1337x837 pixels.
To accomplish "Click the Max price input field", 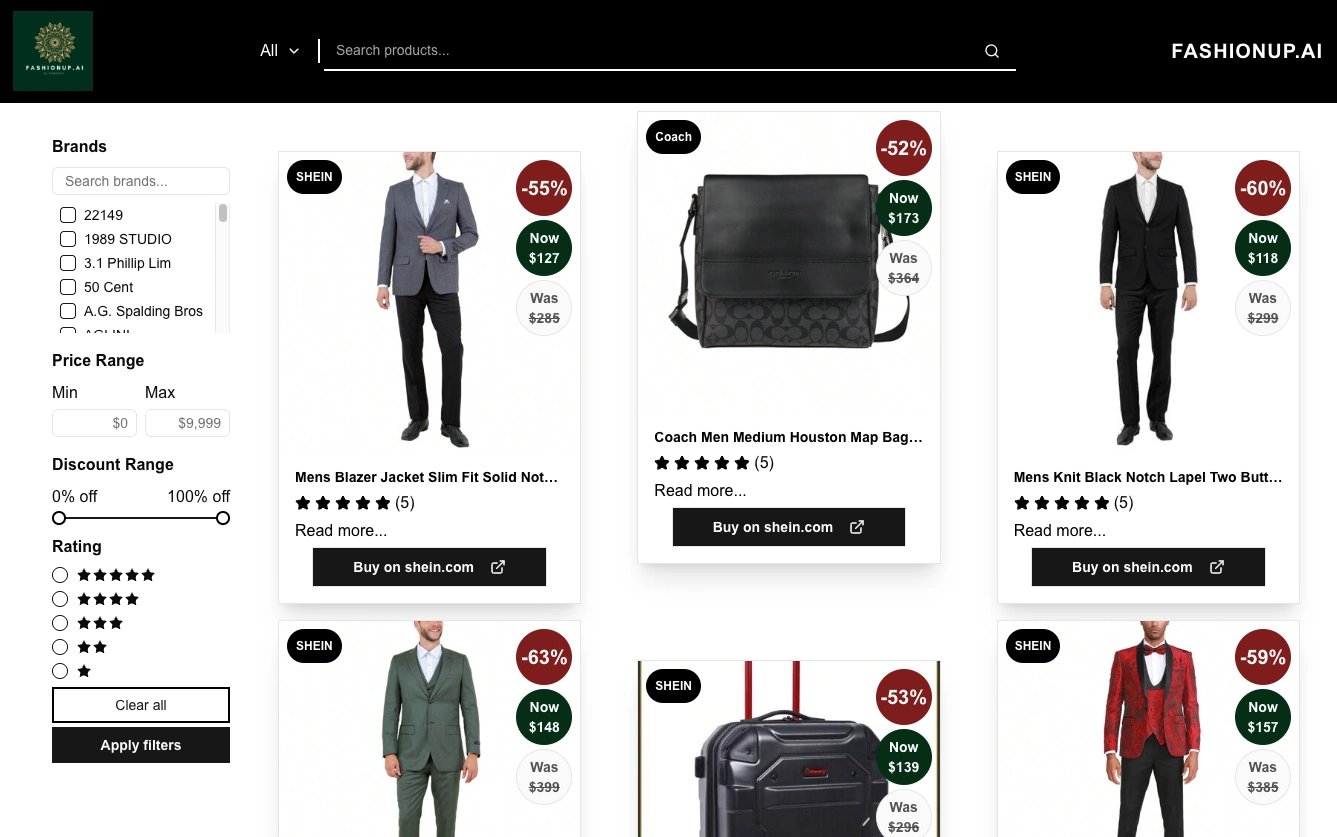I will (x=187, y=423).
